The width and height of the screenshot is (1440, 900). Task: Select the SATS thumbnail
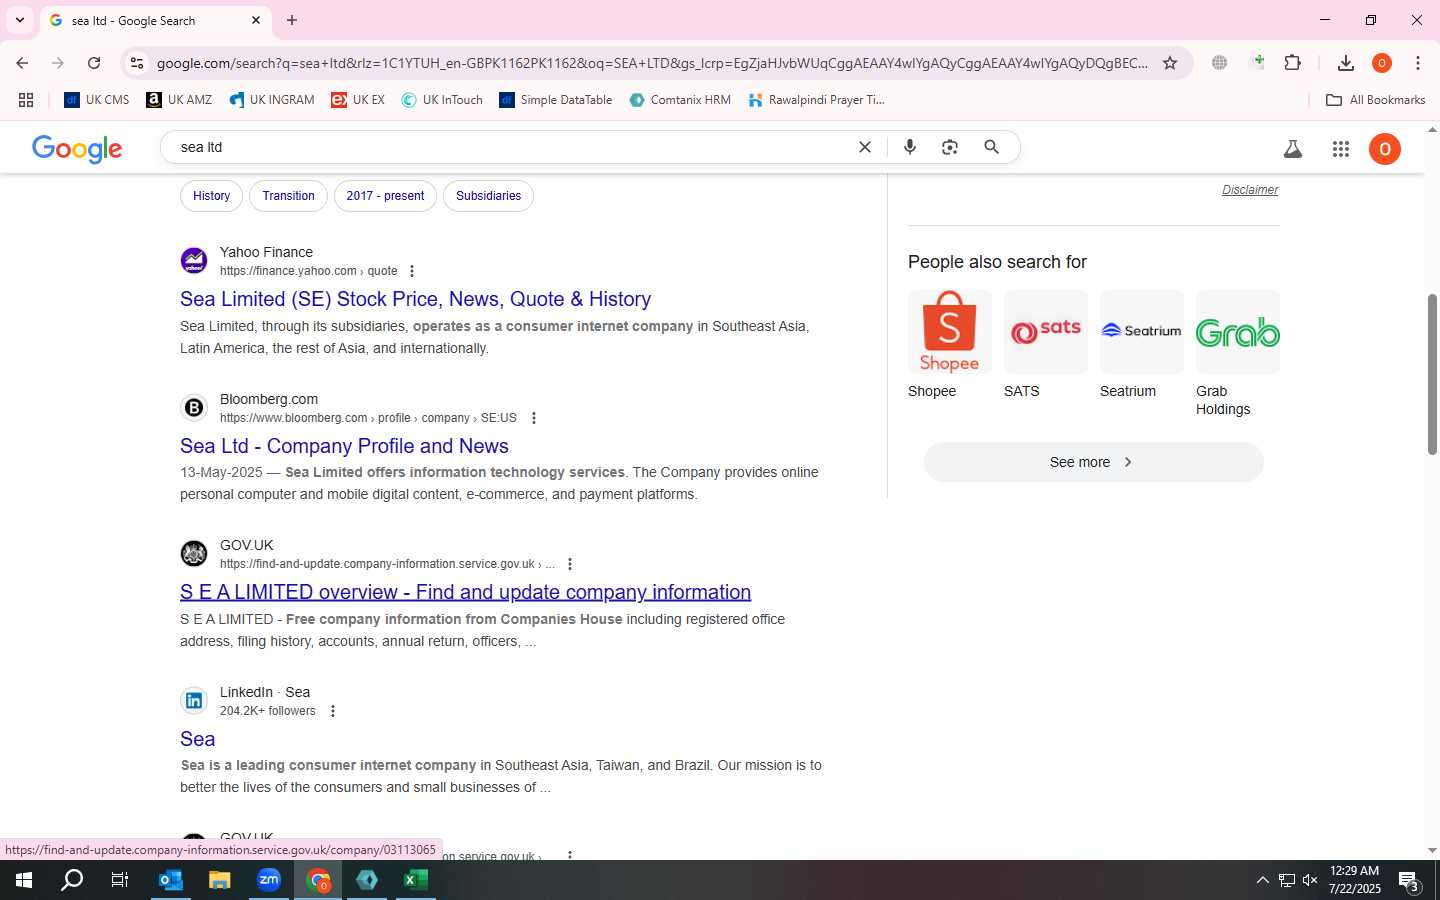click(1046, 332)
